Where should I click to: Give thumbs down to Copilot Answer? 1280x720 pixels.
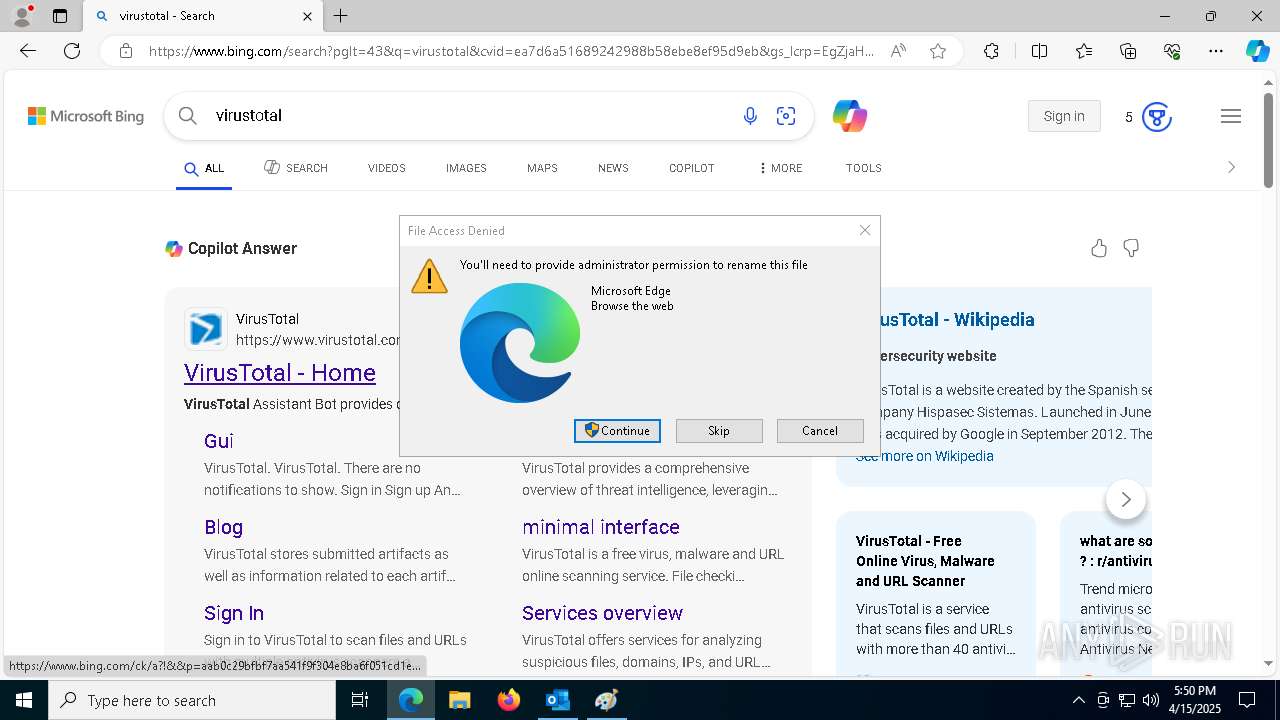click(x=1131, y=248)
